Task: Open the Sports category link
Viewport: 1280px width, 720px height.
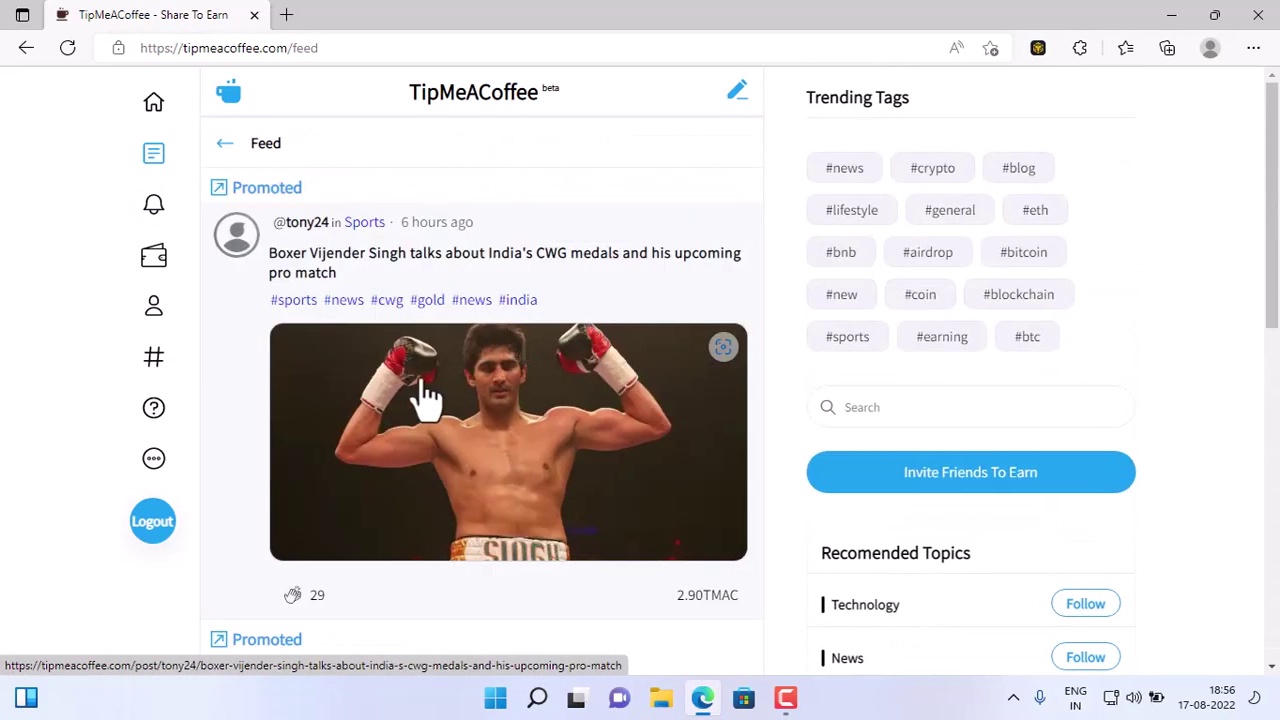Action: click(364, 222)
